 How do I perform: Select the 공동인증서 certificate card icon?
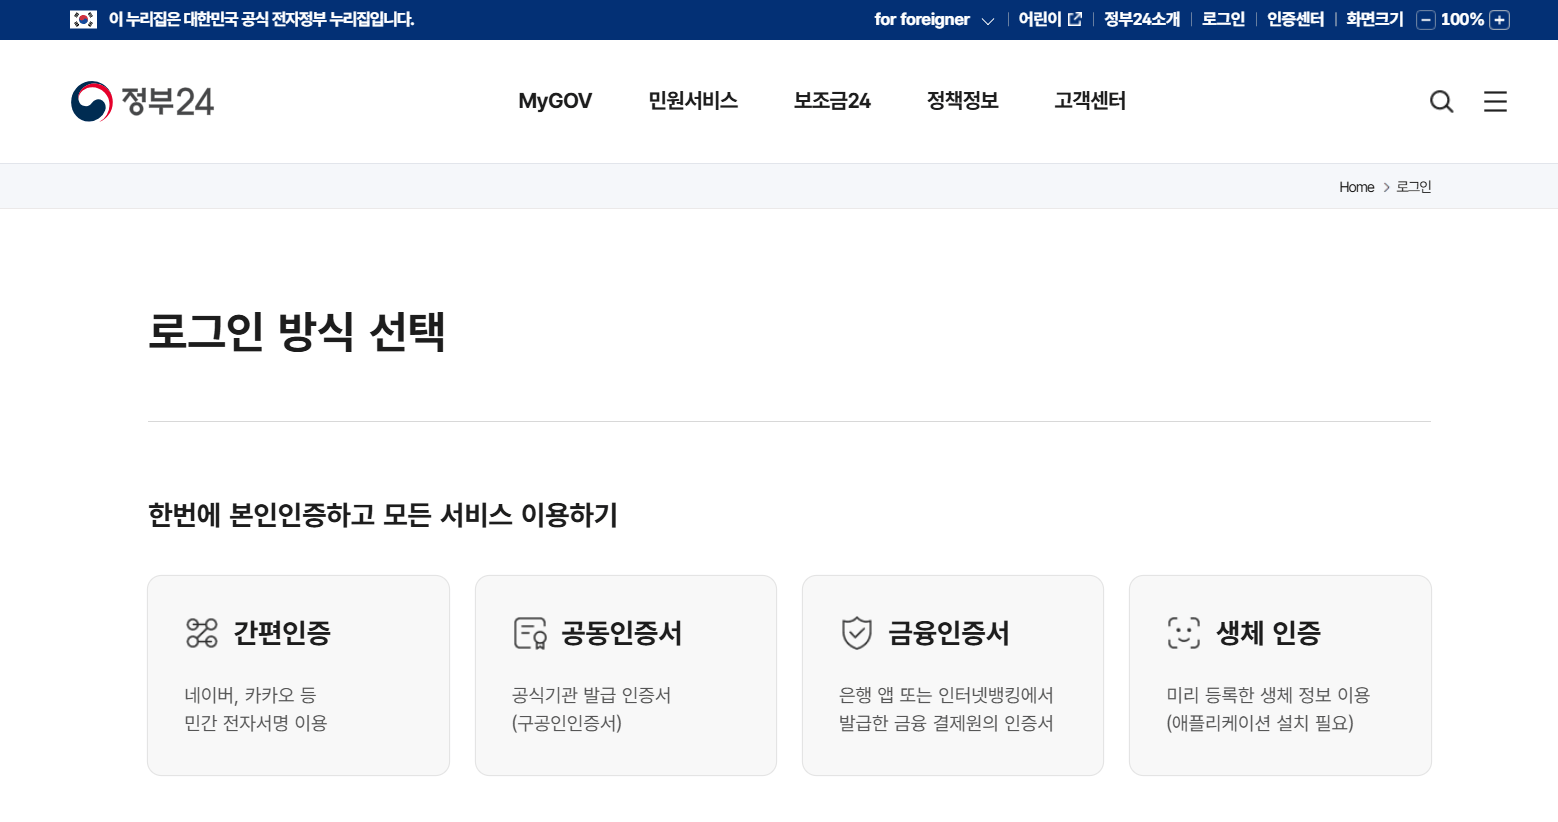coord(529,632)
